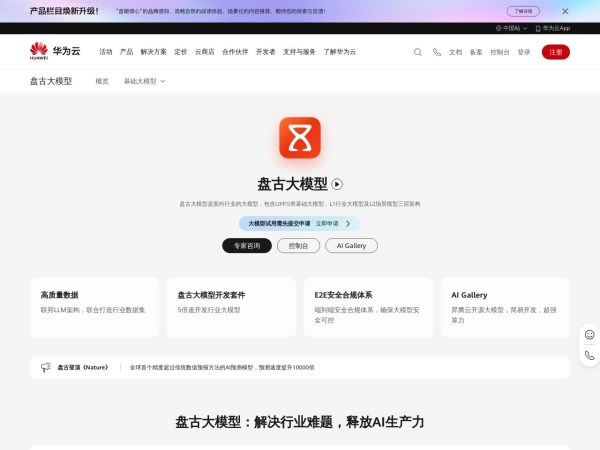Click the 专家咨询 button
600x450 pixels.
point(247,245)
